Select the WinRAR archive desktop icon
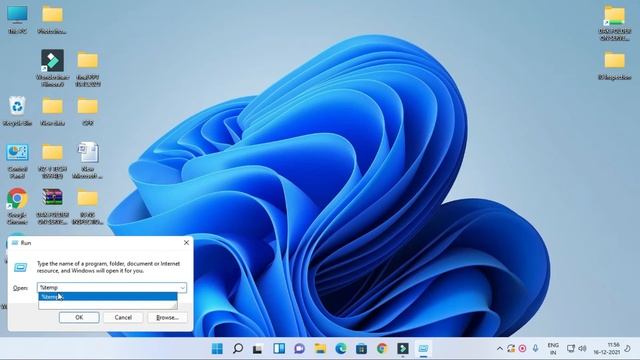 point(52,207)
